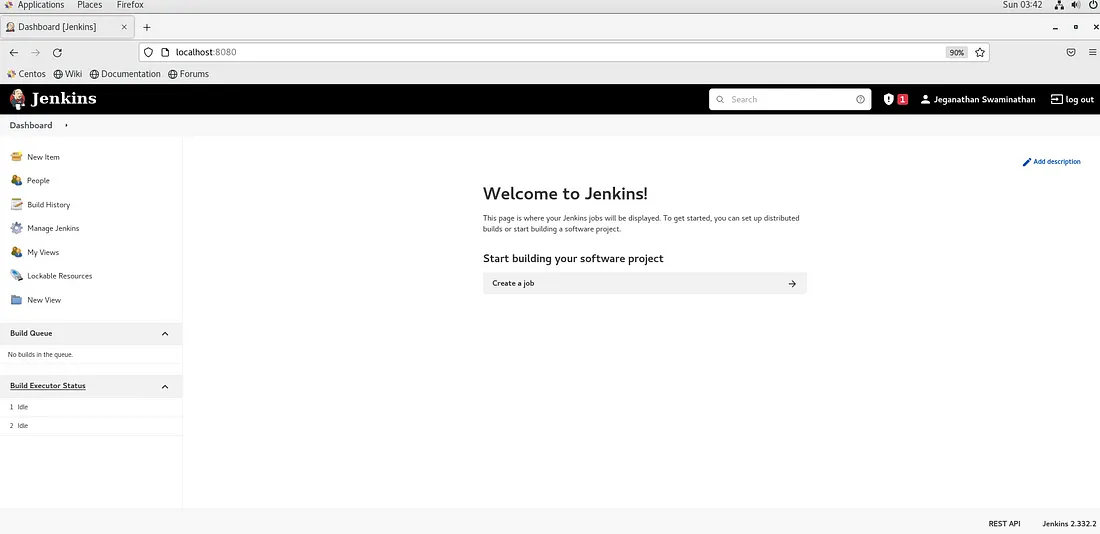Open the Wiki bookmark
This screenshot has width=1100, height=534.
click(68, 74)
